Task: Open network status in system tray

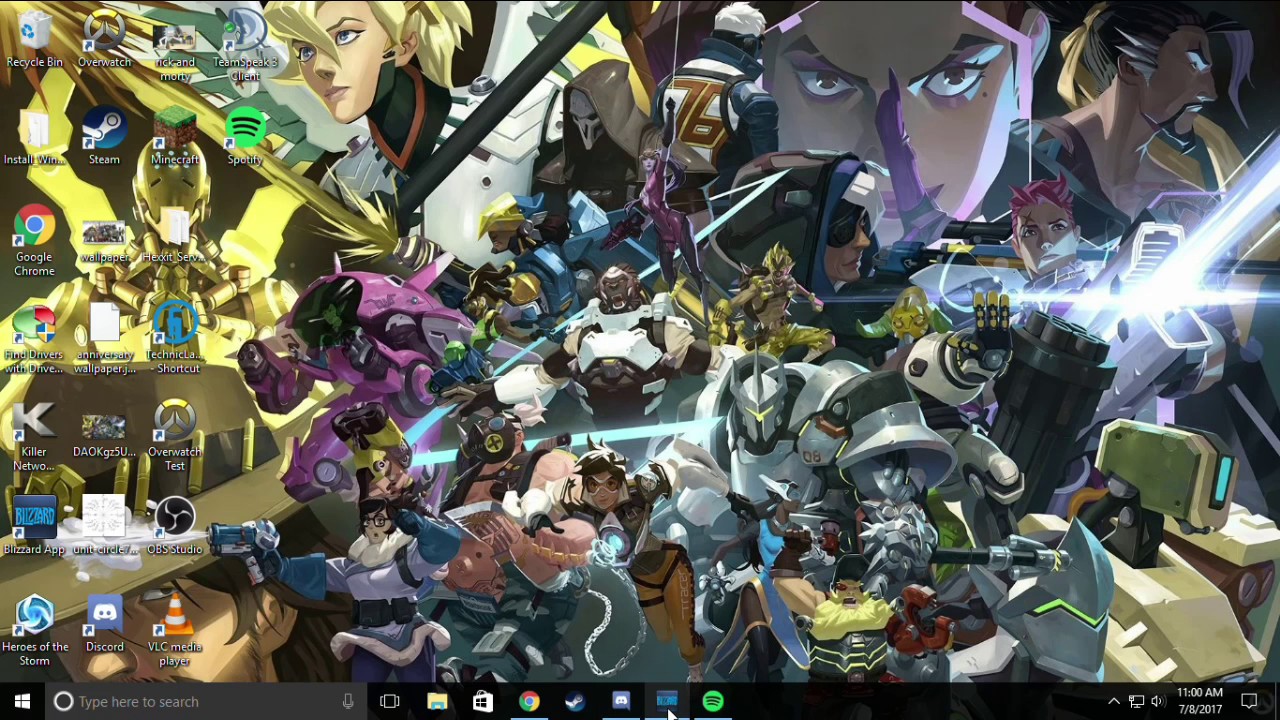Action: click(x=1136, y=701)
